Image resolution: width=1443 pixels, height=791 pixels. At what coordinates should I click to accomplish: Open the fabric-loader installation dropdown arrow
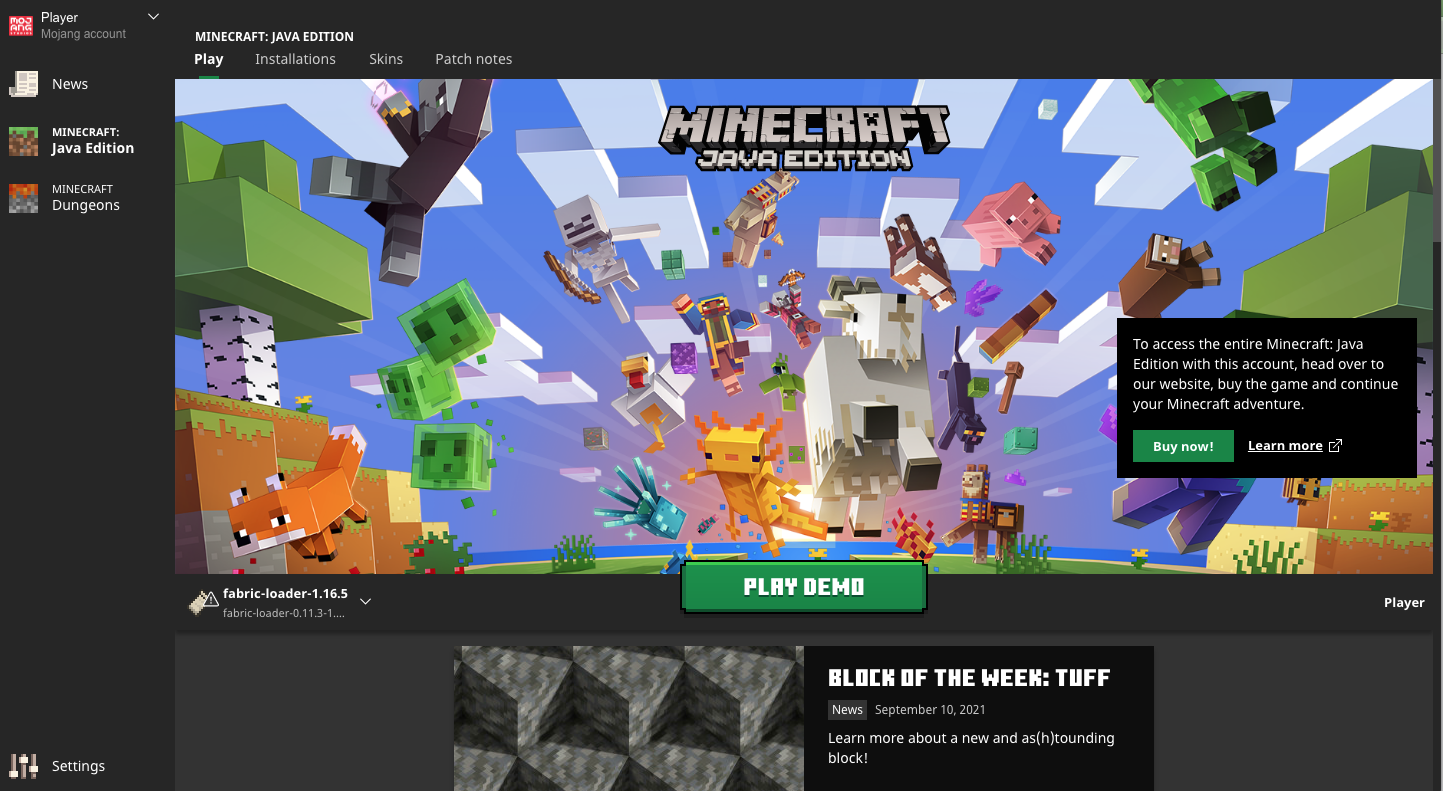(x=365, y=602)
